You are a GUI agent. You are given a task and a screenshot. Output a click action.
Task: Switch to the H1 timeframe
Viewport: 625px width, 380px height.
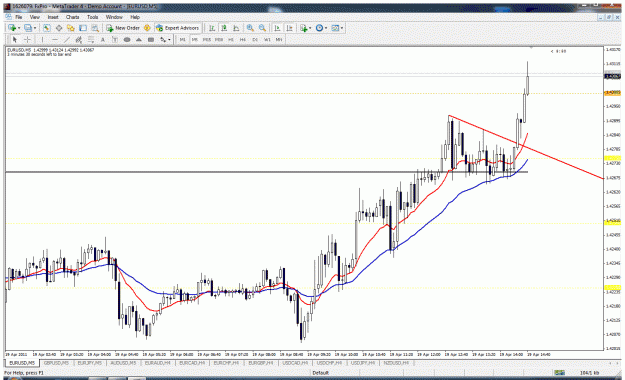230,39
